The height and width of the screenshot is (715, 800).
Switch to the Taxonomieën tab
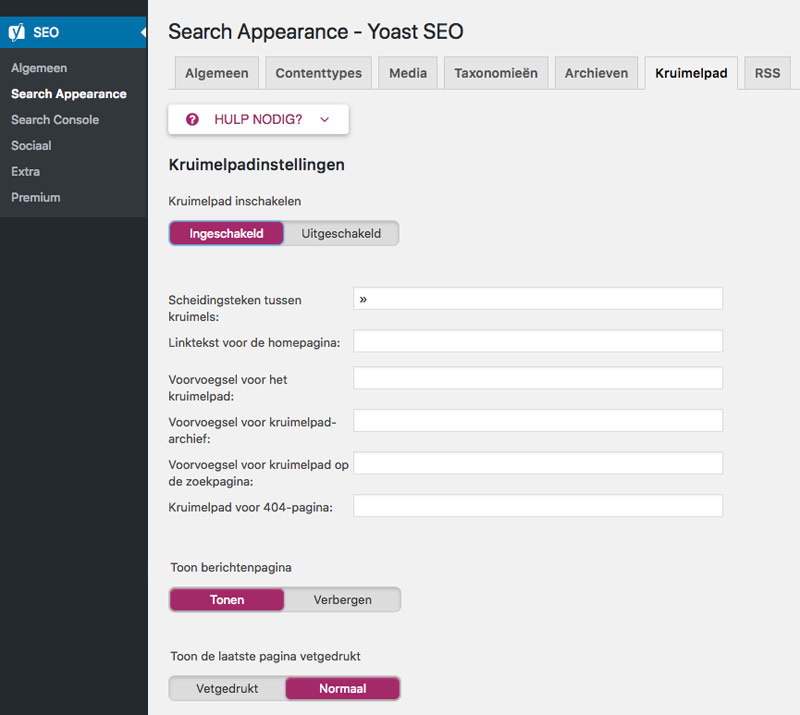(496, 73)
